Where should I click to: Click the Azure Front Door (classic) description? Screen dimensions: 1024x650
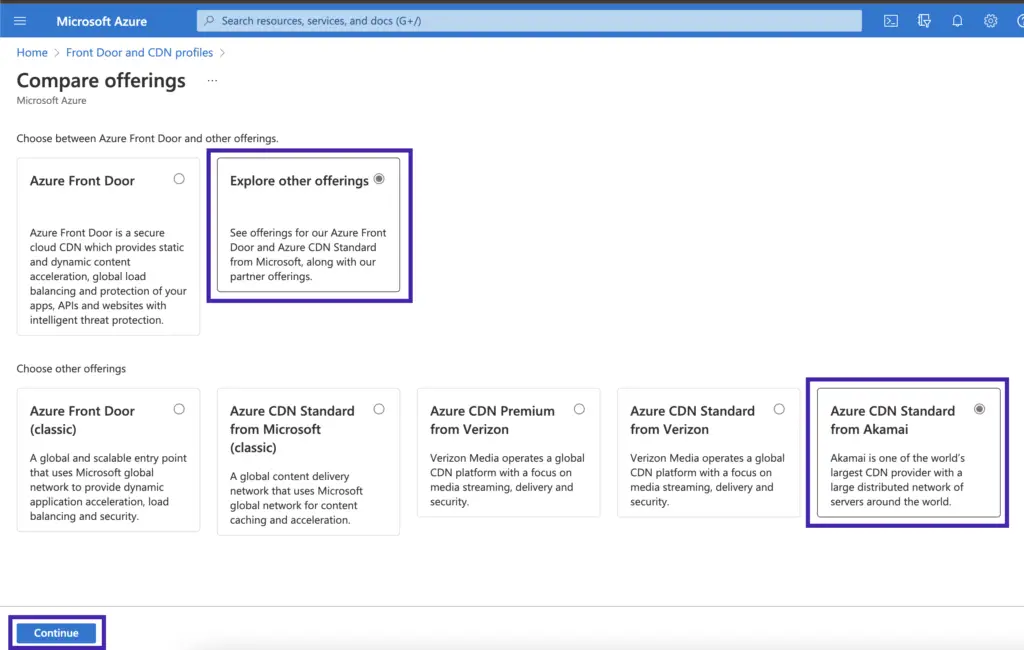108,487
